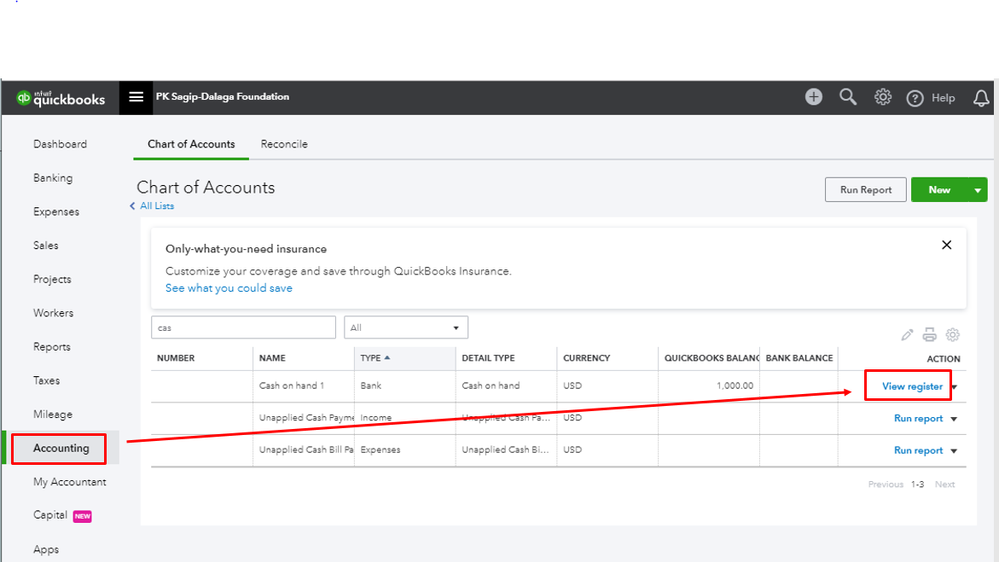The width and height of the screenshot is (999, 562).
Task: Open the search magnifier icon
Action: [848, 97]
